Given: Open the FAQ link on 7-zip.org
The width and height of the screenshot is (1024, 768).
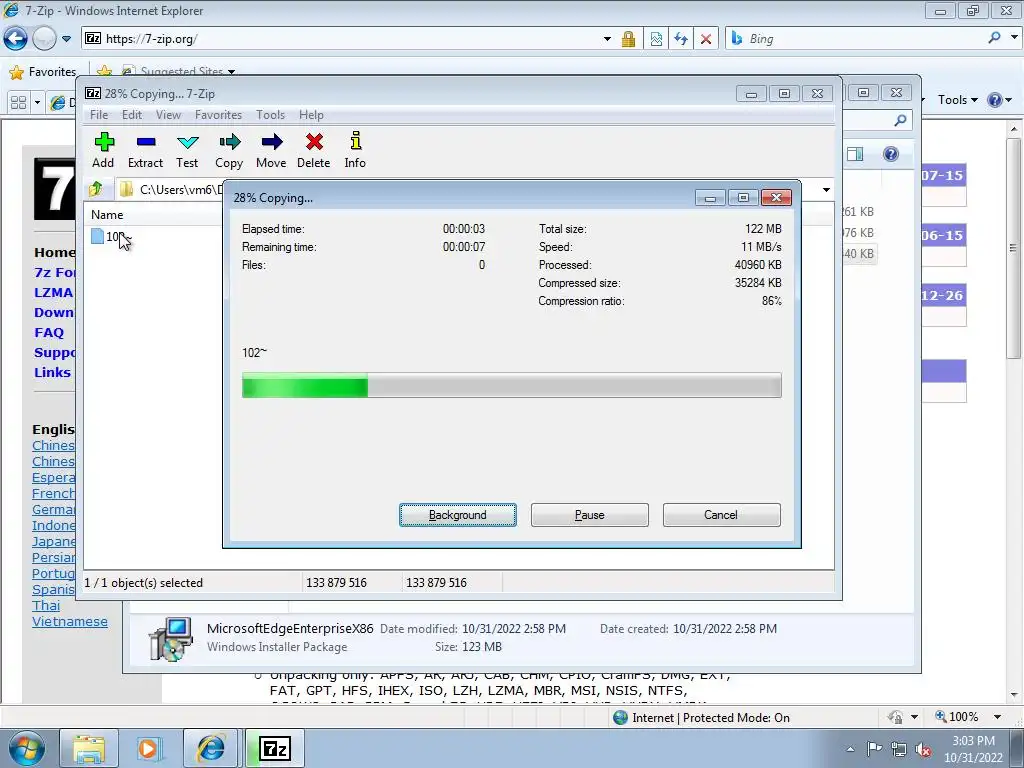Looking at the screenshot, I should pos(50,332).
